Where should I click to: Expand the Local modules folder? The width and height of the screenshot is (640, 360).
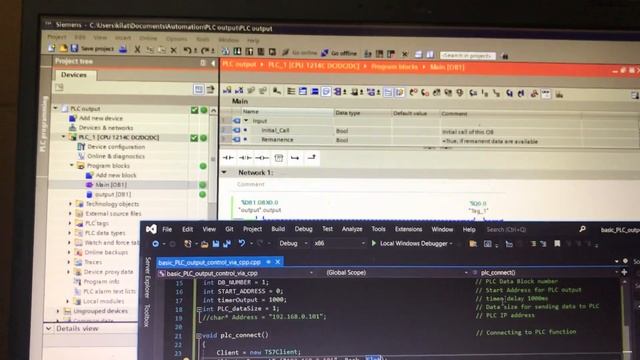(x=68, y=301)
